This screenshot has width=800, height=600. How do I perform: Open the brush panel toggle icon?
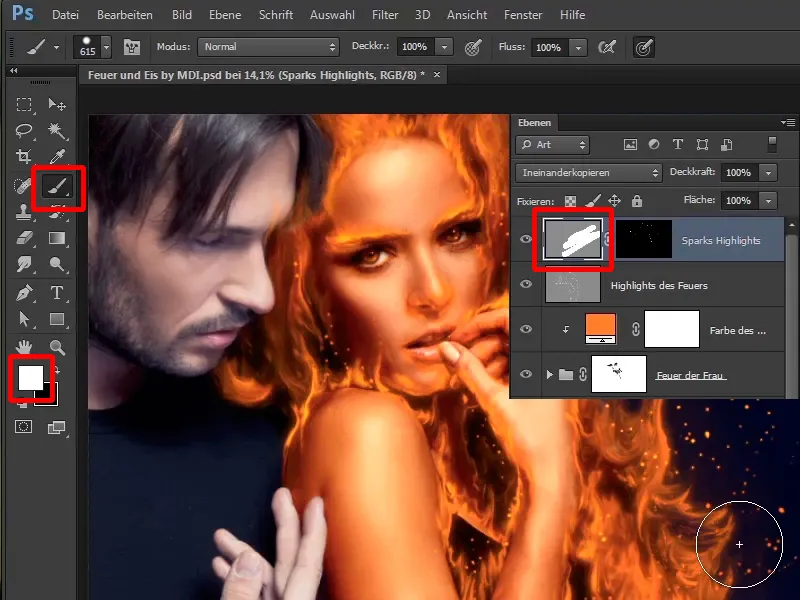[x=132, y=47]
